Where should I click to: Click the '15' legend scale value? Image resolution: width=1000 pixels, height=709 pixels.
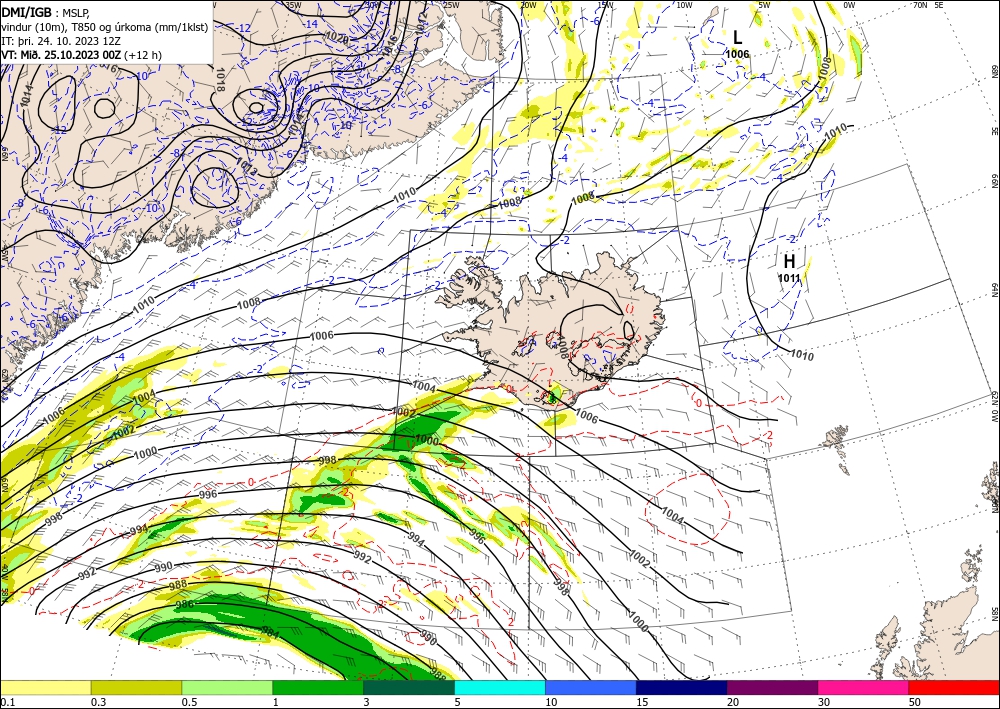pos(642,702)
